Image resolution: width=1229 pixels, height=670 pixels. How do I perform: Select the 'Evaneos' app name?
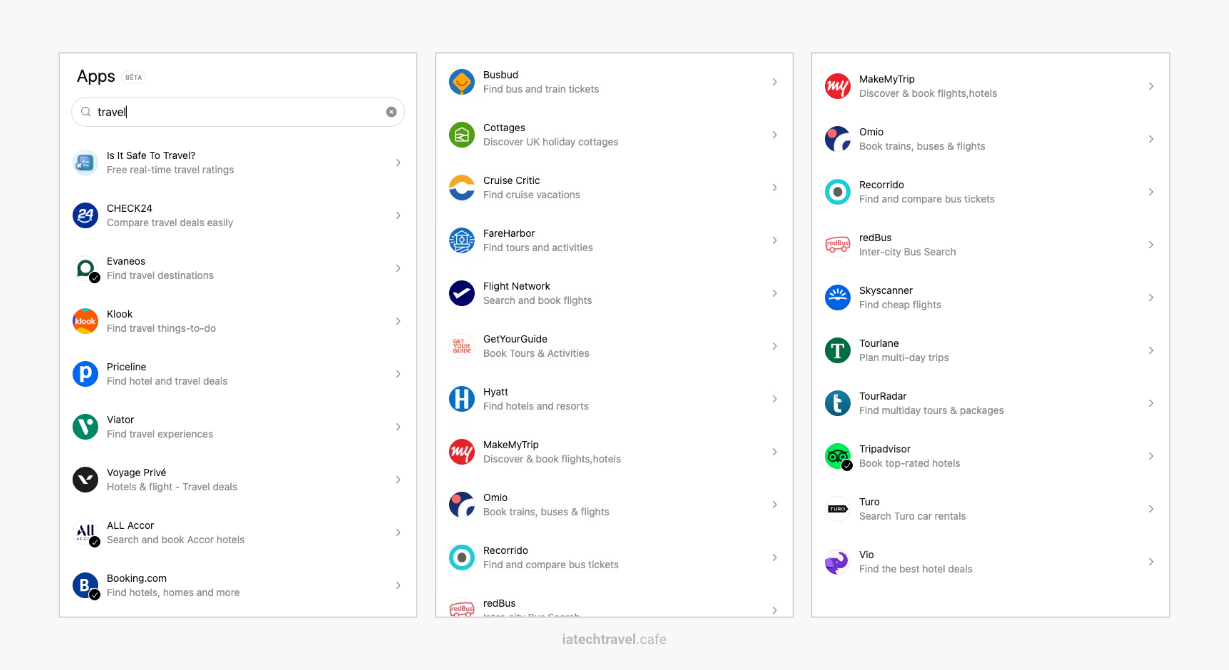pos(126,261)
